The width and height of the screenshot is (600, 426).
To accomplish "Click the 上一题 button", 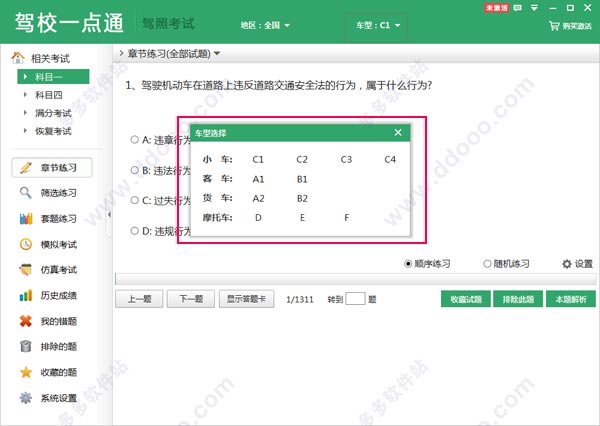I will click(139, 299).
